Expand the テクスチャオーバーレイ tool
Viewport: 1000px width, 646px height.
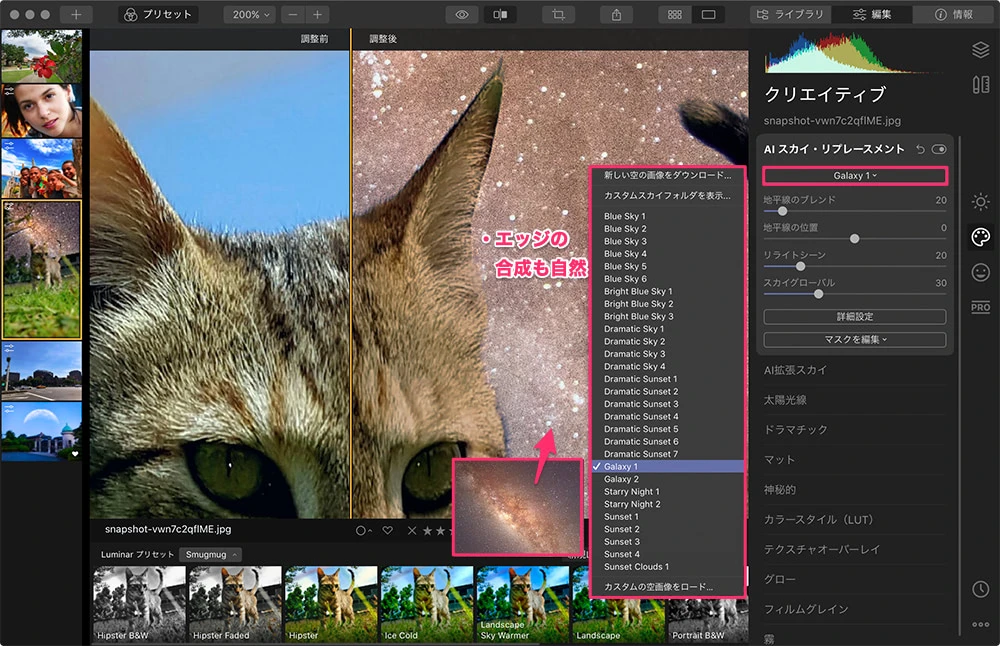click(x=821, y=549)
